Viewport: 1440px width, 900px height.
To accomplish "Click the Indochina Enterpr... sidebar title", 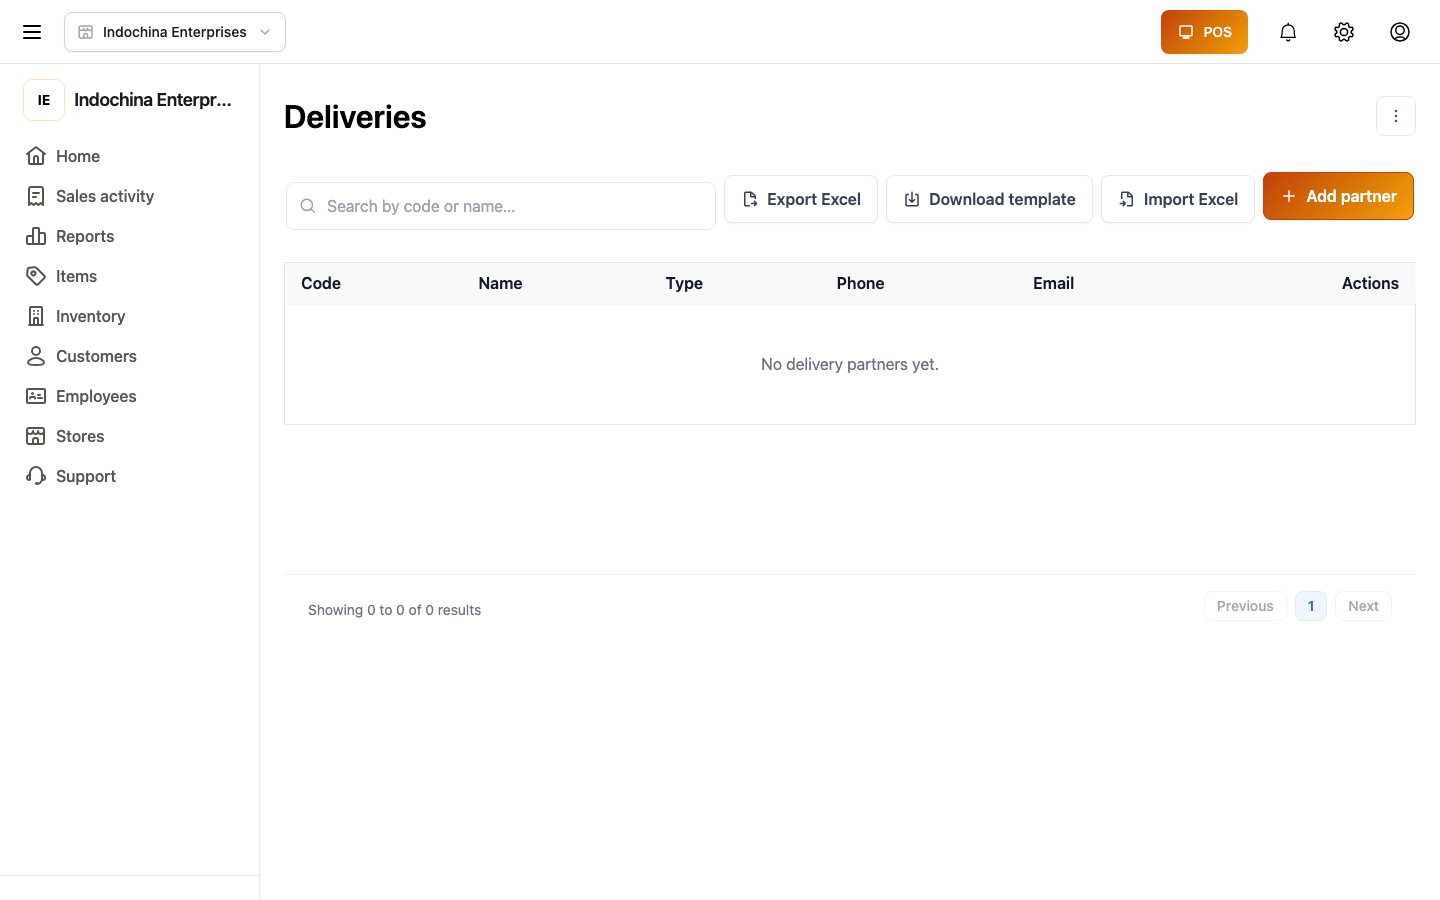I will (153, 100).
